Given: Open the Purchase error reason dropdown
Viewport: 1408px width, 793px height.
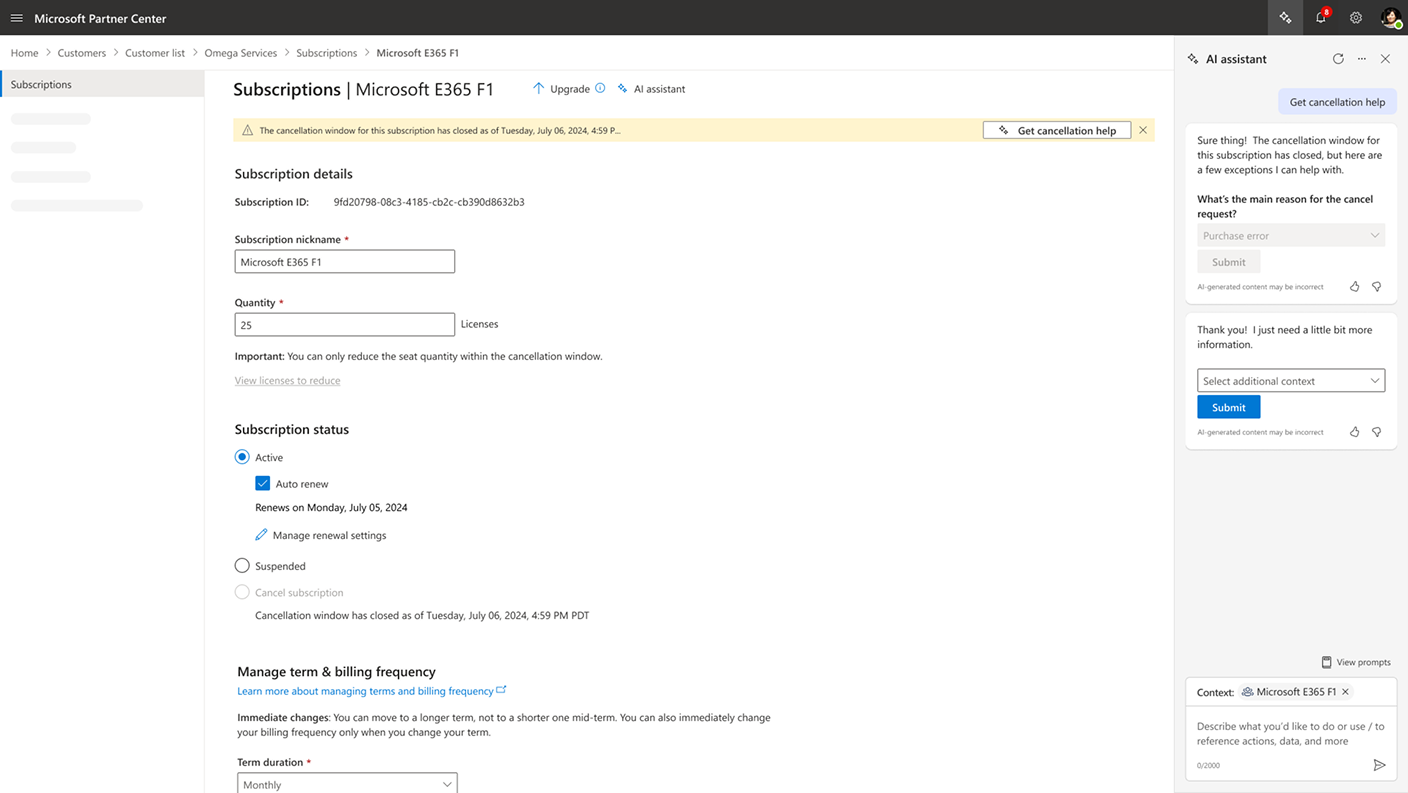Looking at the screenshot, I should [x=1291, y=235].
